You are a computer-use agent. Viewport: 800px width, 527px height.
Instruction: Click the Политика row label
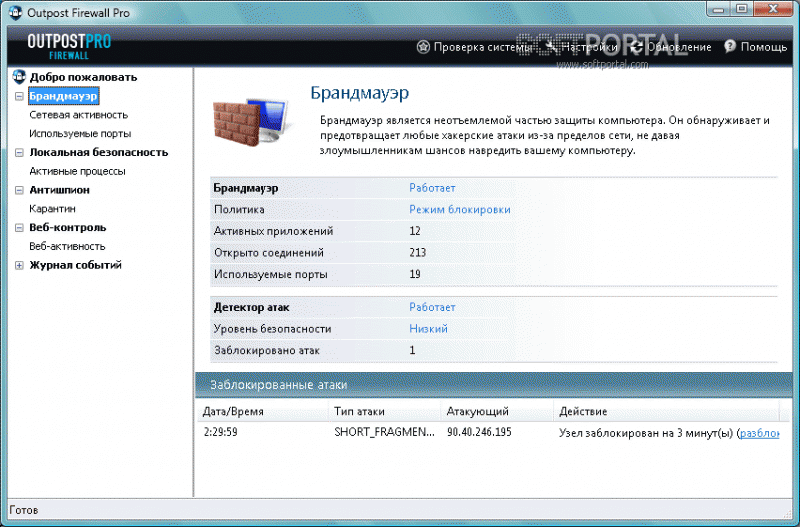pyautogui.click(x=239, y=210)
